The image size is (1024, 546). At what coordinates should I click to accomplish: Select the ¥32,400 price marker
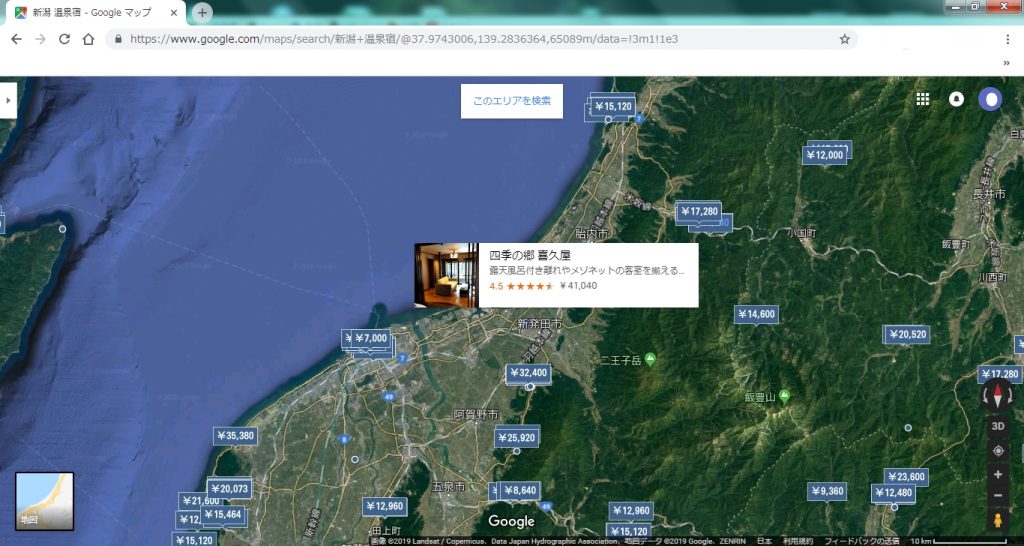coord(529,373)
